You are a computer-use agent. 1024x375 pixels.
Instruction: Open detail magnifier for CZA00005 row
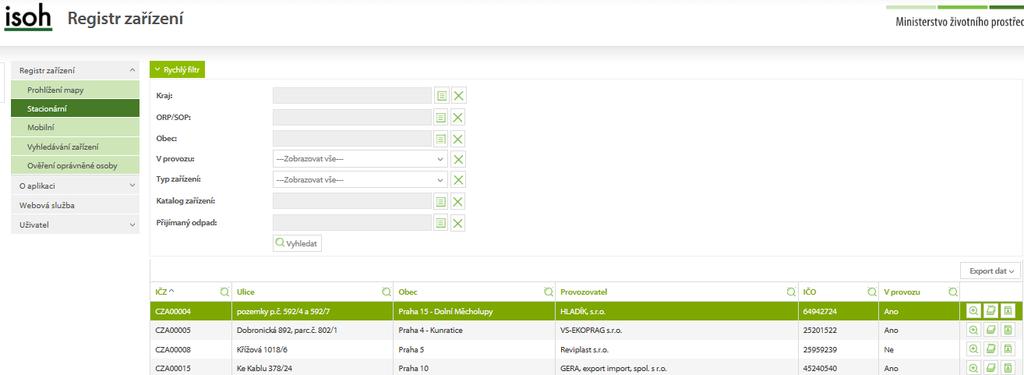point(973,331)
